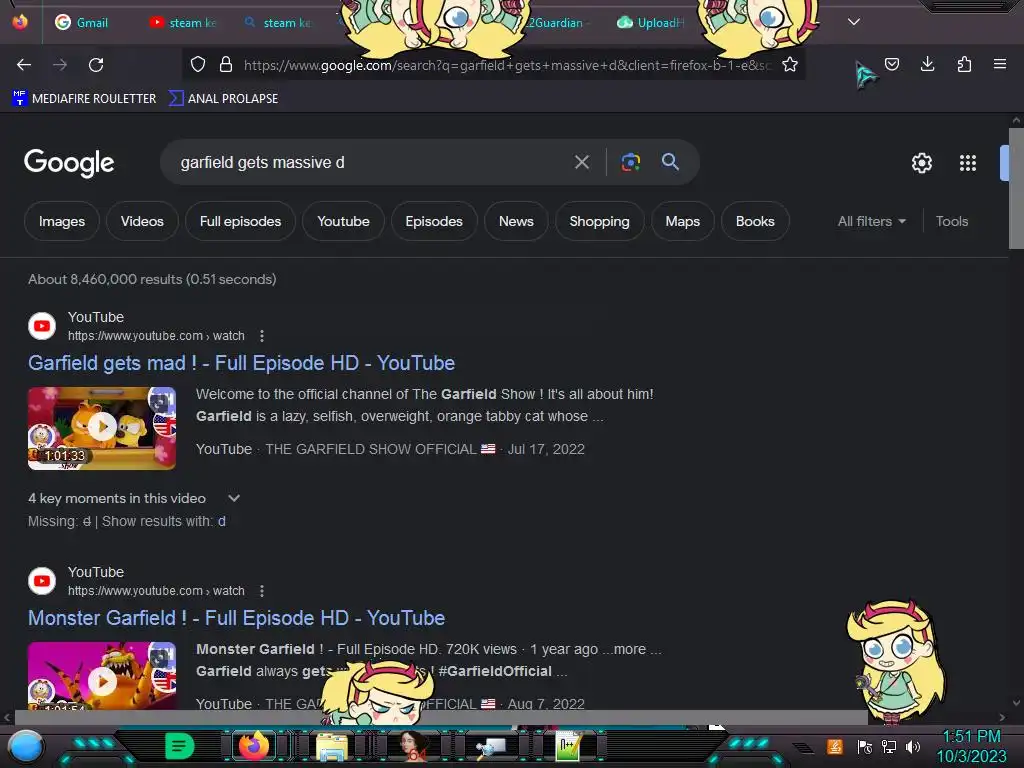Image resolution: width=1024 pixels, height=768 pixels.
Task: Open the Action Center flag tray icon
Action: [x=865, y=747]
